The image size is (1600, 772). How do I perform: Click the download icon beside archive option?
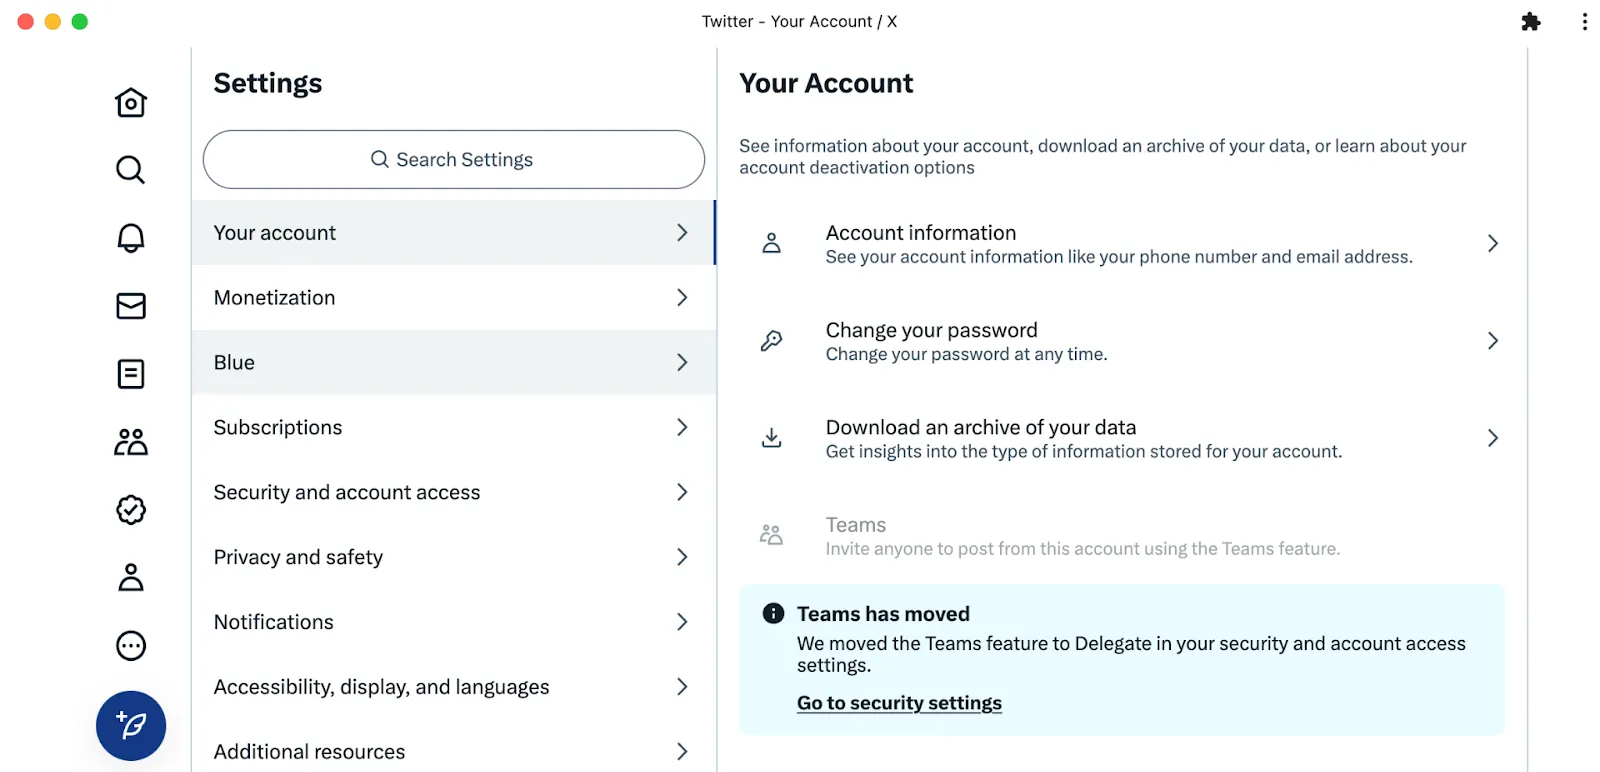coord(772,438)
